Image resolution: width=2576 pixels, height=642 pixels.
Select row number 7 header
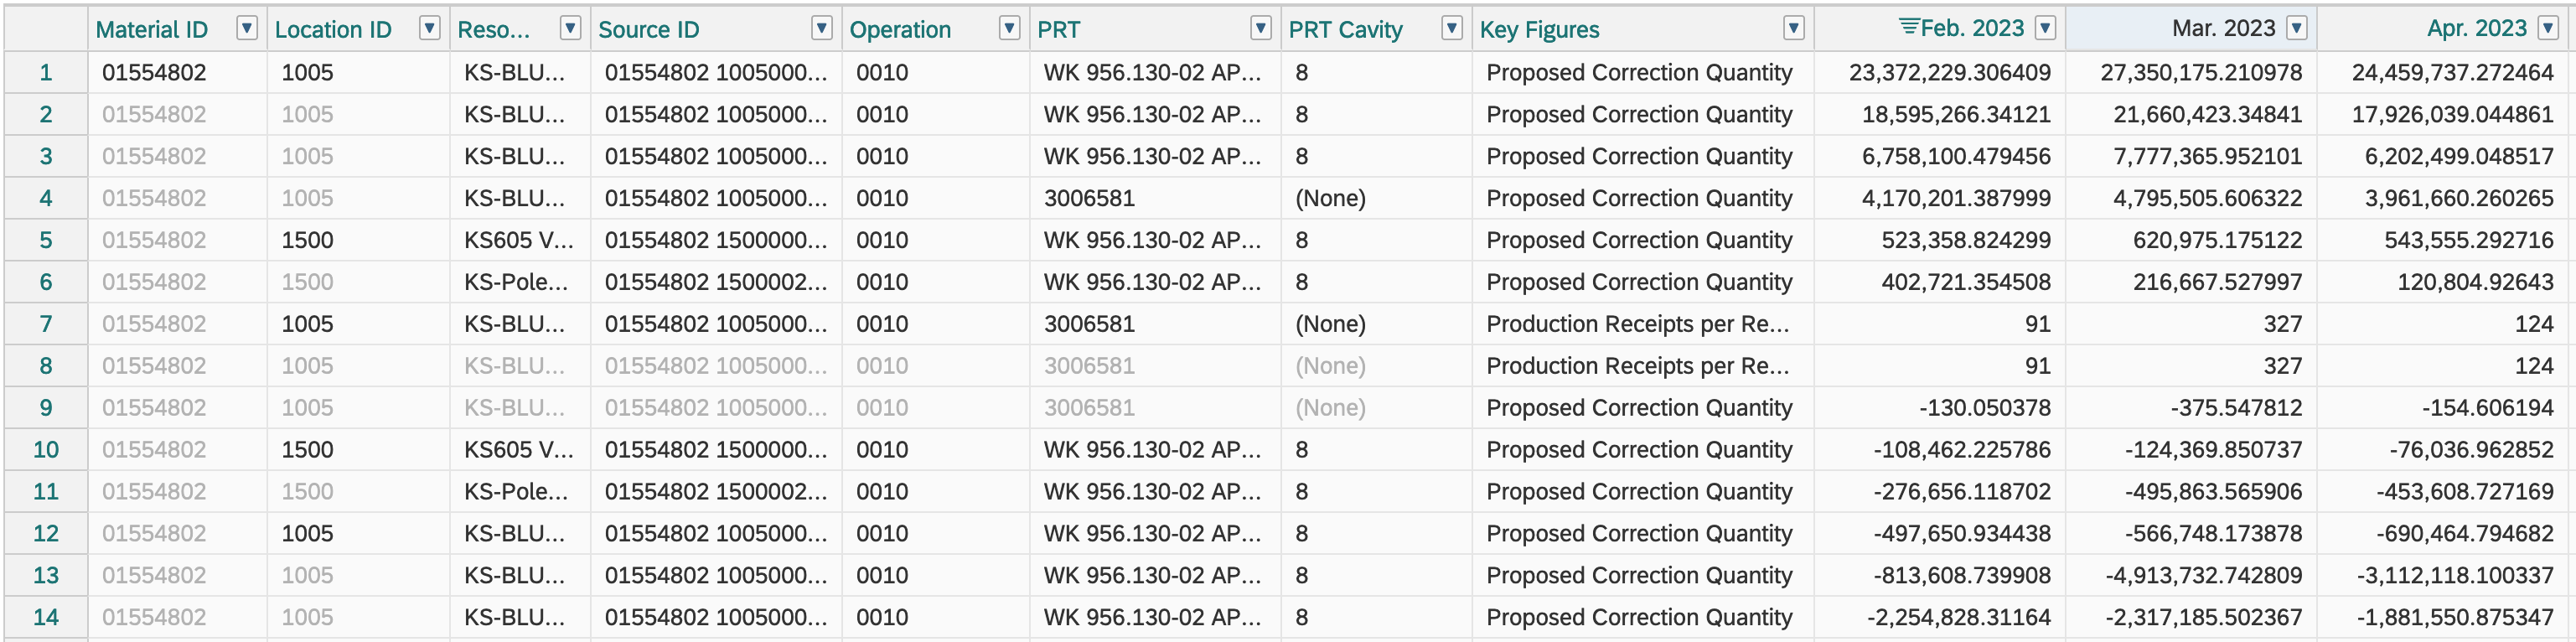46,324
